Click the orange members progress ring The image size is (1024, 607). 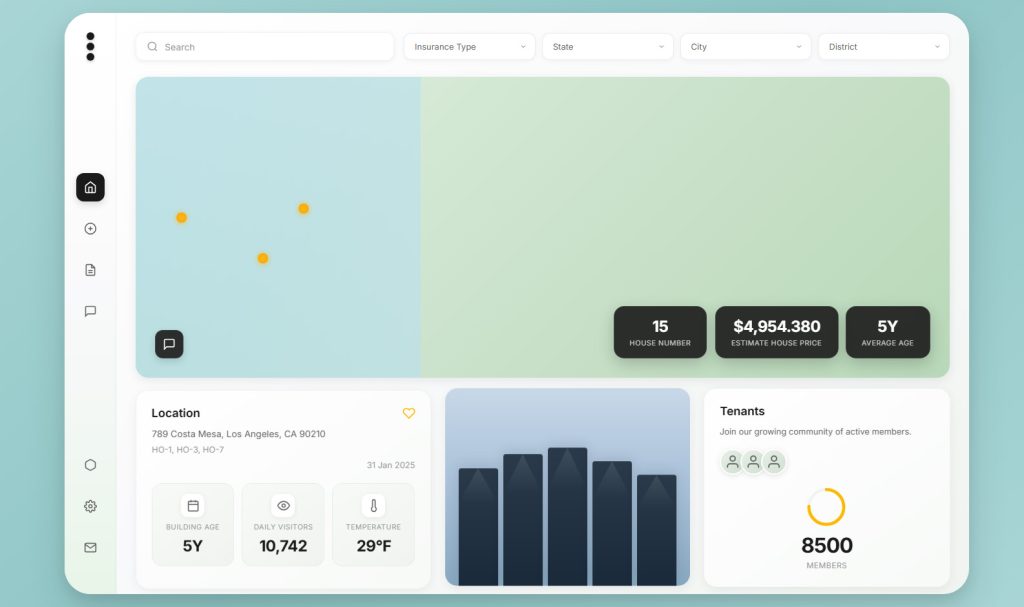[826, 507]
